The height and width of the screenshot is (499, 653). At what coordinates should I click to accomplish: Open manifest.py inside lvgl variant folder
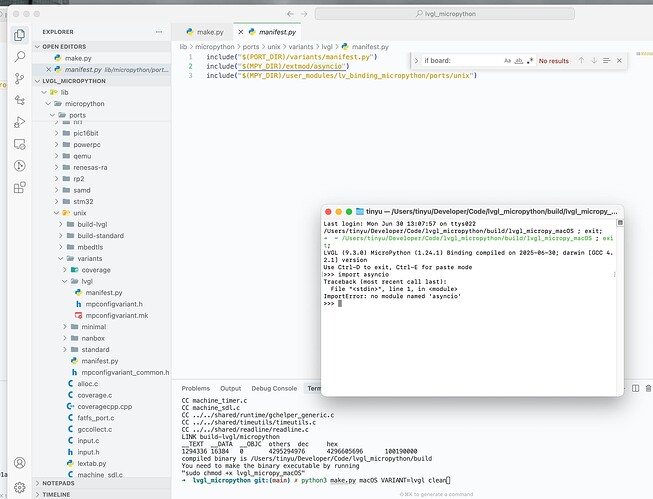pyautogui.click(x=102, y=292)
